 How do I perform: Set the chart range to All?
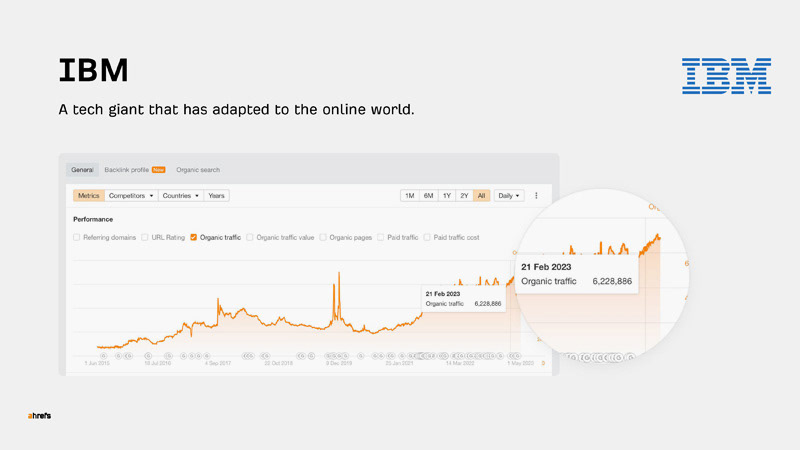pos(482,196)
